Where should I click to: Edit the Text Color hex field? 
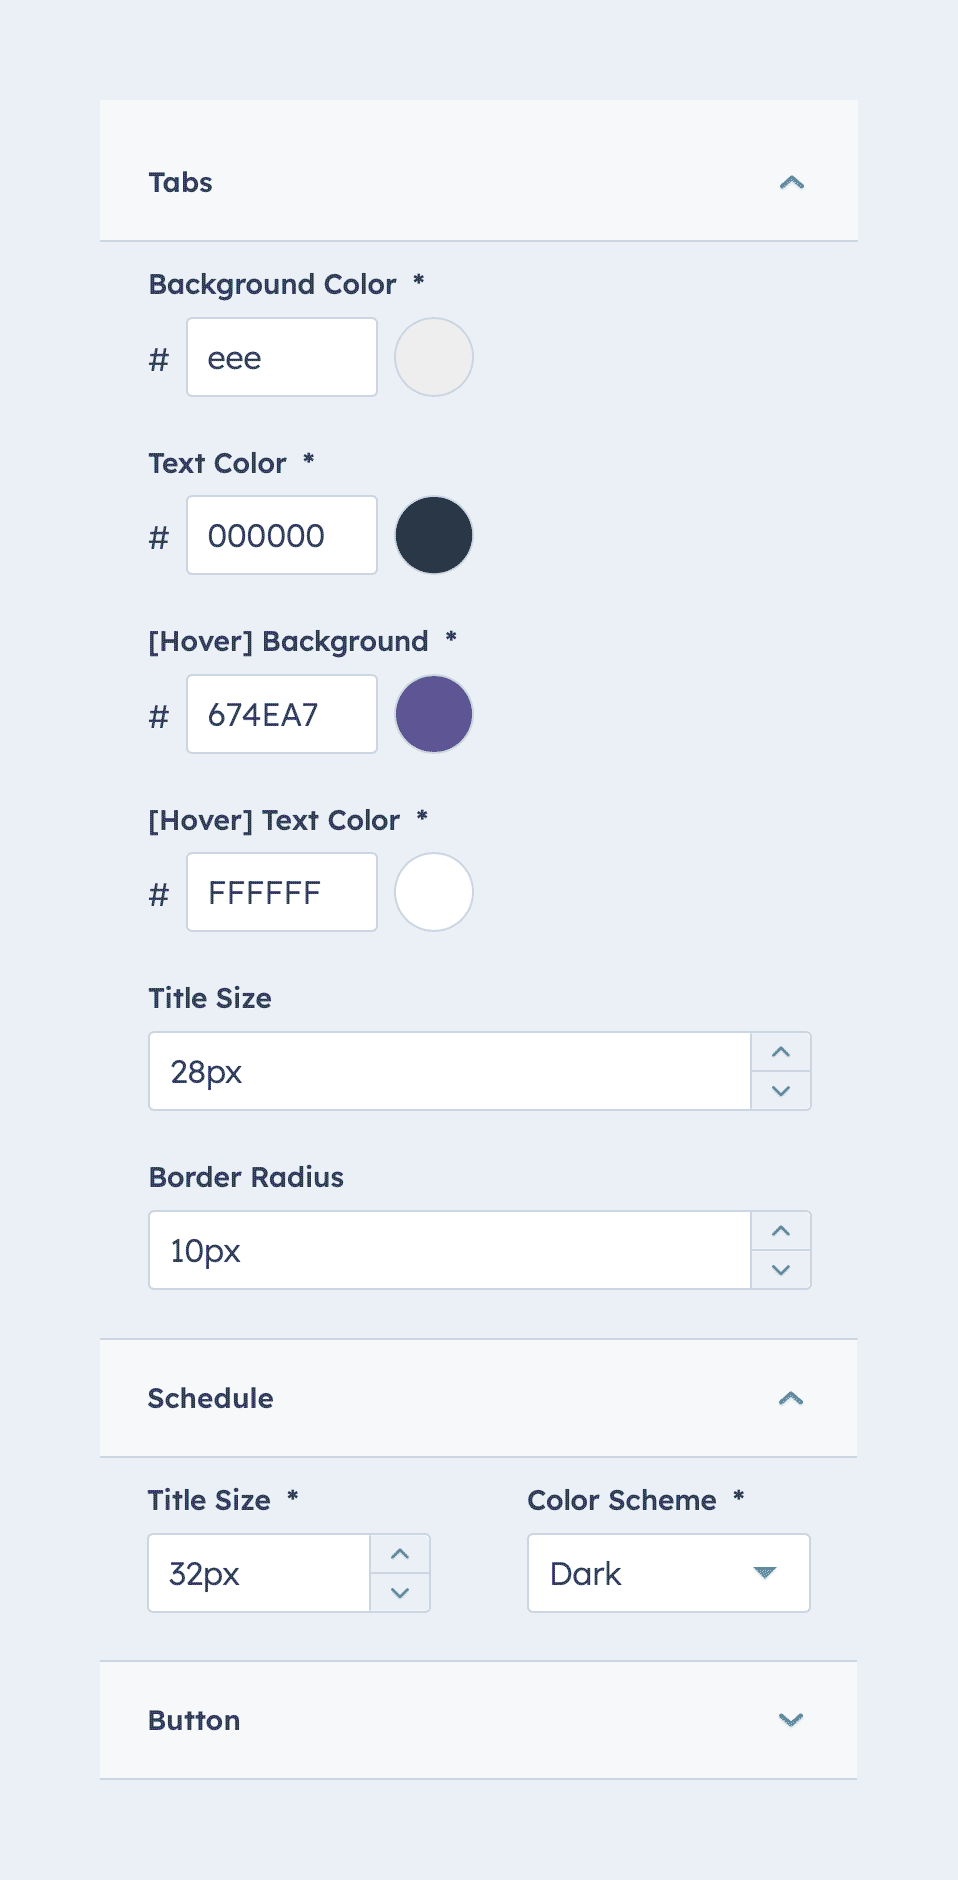281,535
